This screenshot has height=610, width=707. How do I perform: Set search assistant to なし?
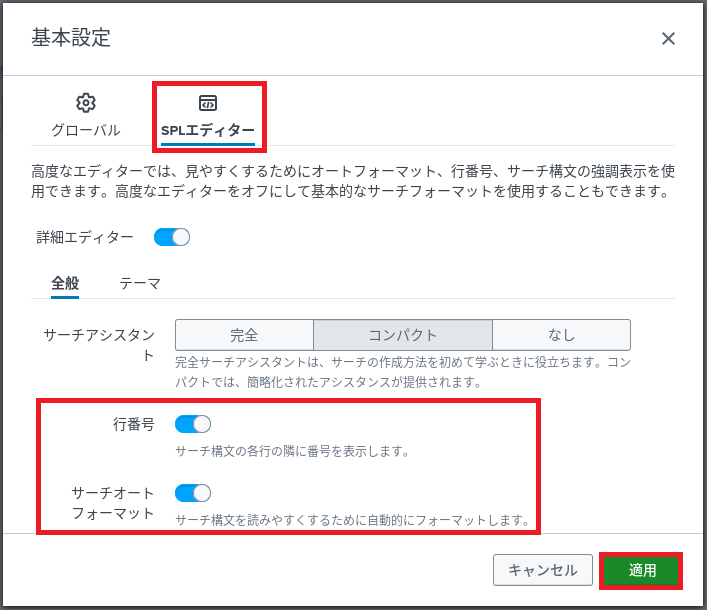[x=561, y=335]
